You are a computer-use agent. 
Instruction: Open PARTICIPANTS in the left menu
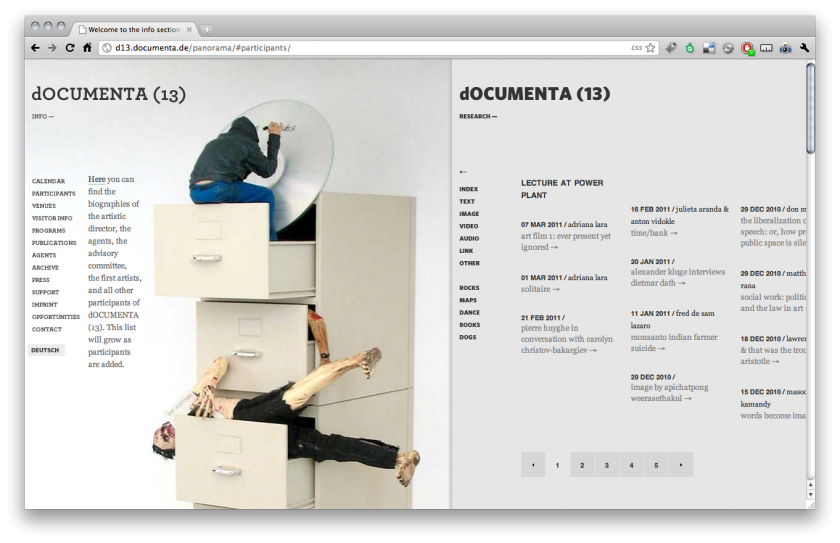54,193
